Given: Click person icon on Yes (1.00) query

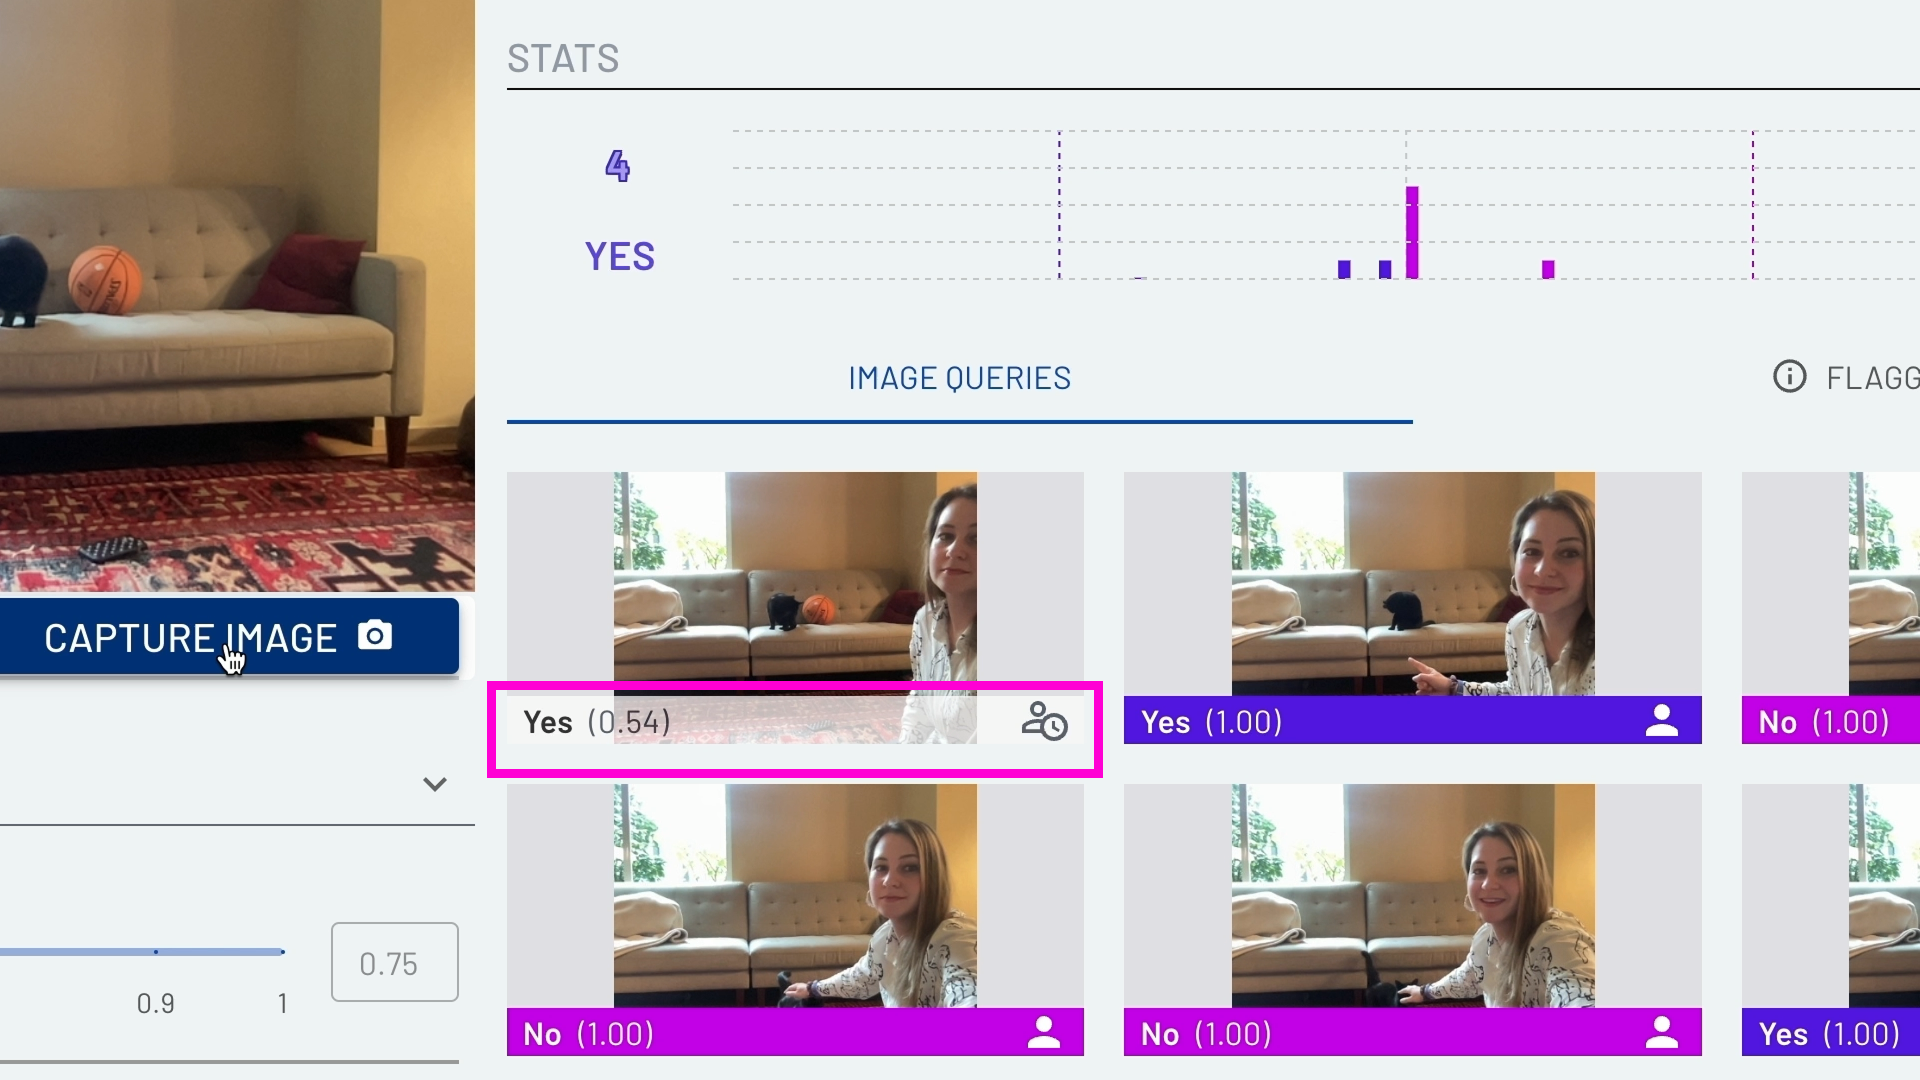Looking at the screenshot, I should [x=1661, y=721].
